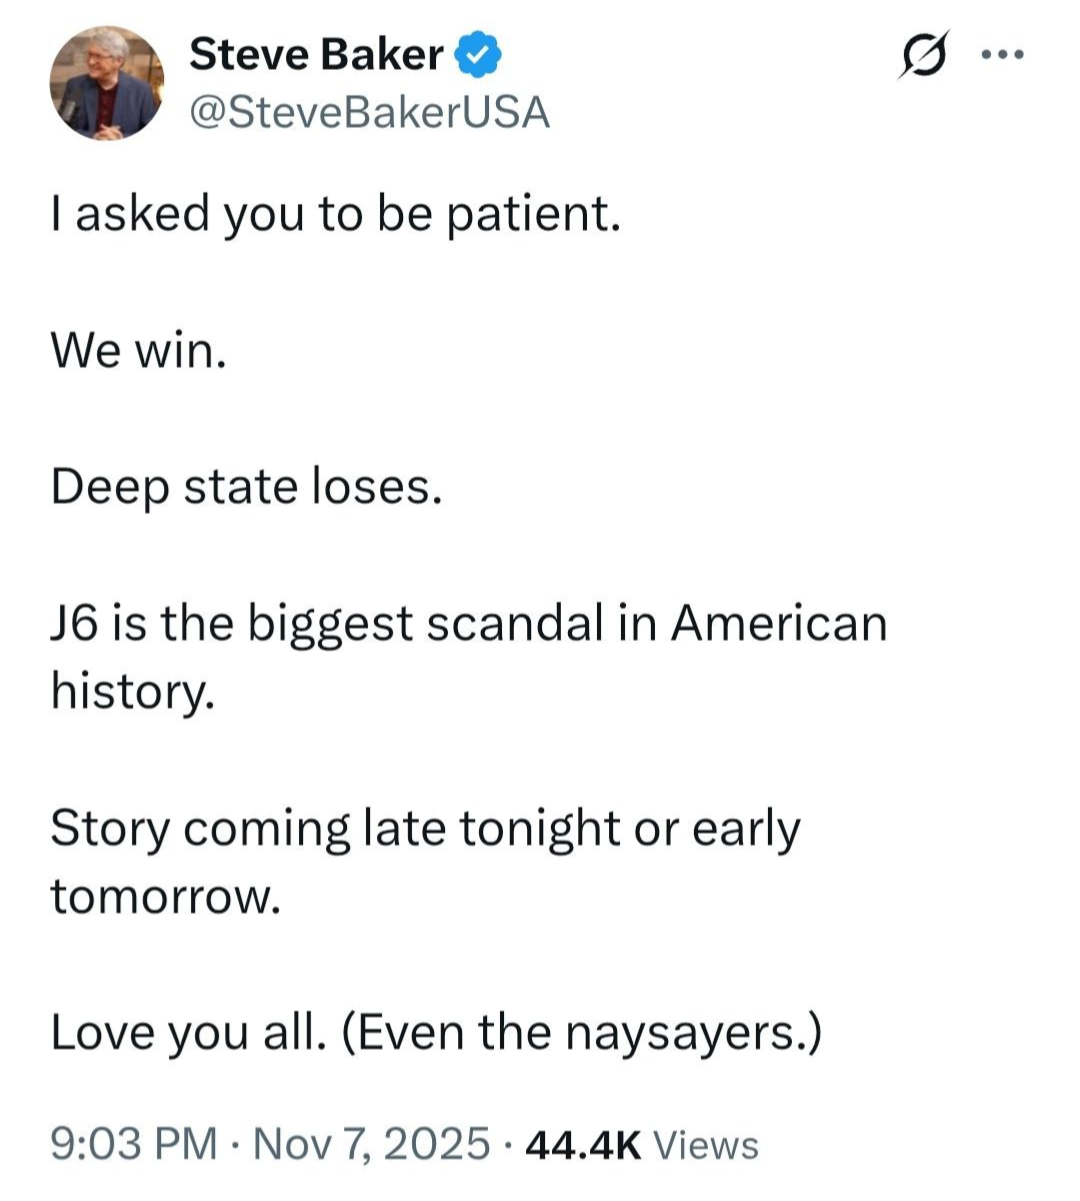This screenshot has height=1201, width=1080.
Task: Click the "We win." text
Action: point(139,350)
